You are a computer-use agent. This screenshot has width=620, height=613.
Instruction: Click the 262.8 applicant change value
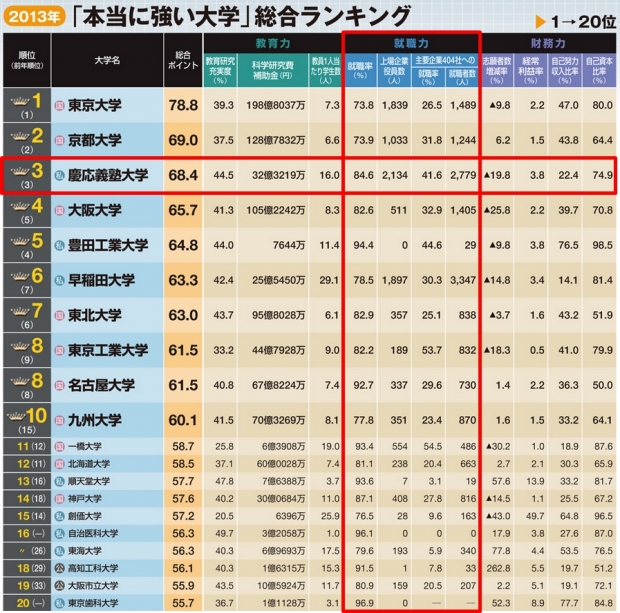tap(498, 568)
